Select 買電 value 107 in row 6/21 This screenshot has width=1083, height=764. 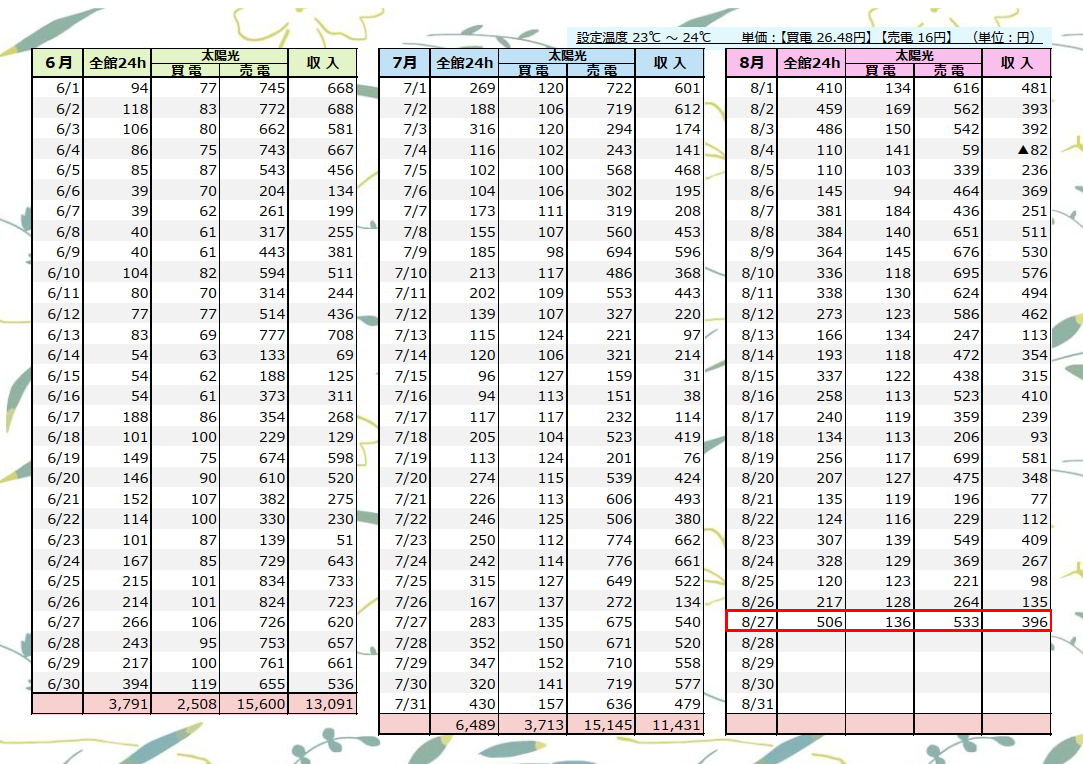point(186,499)
